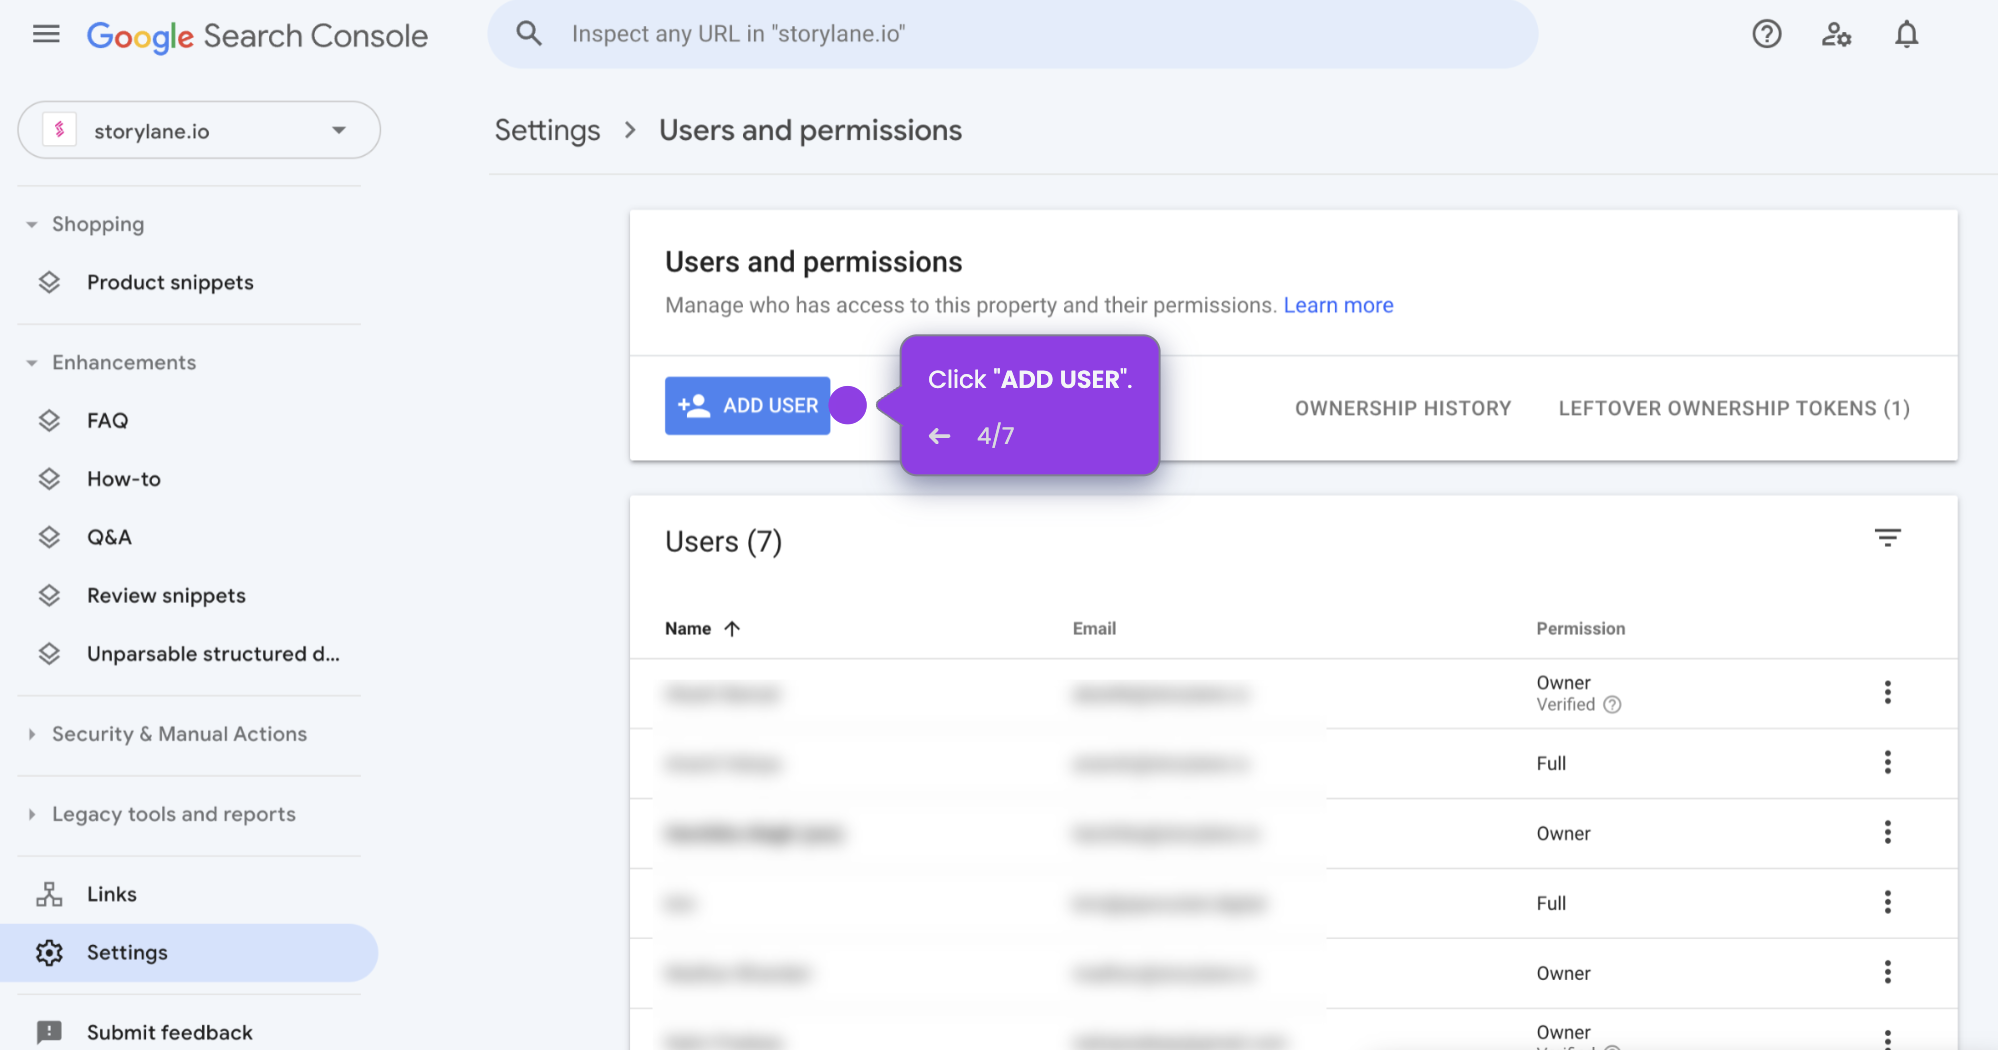Open the user settings icon in top bar
1998x1050 pixels.
(1837, 33)
